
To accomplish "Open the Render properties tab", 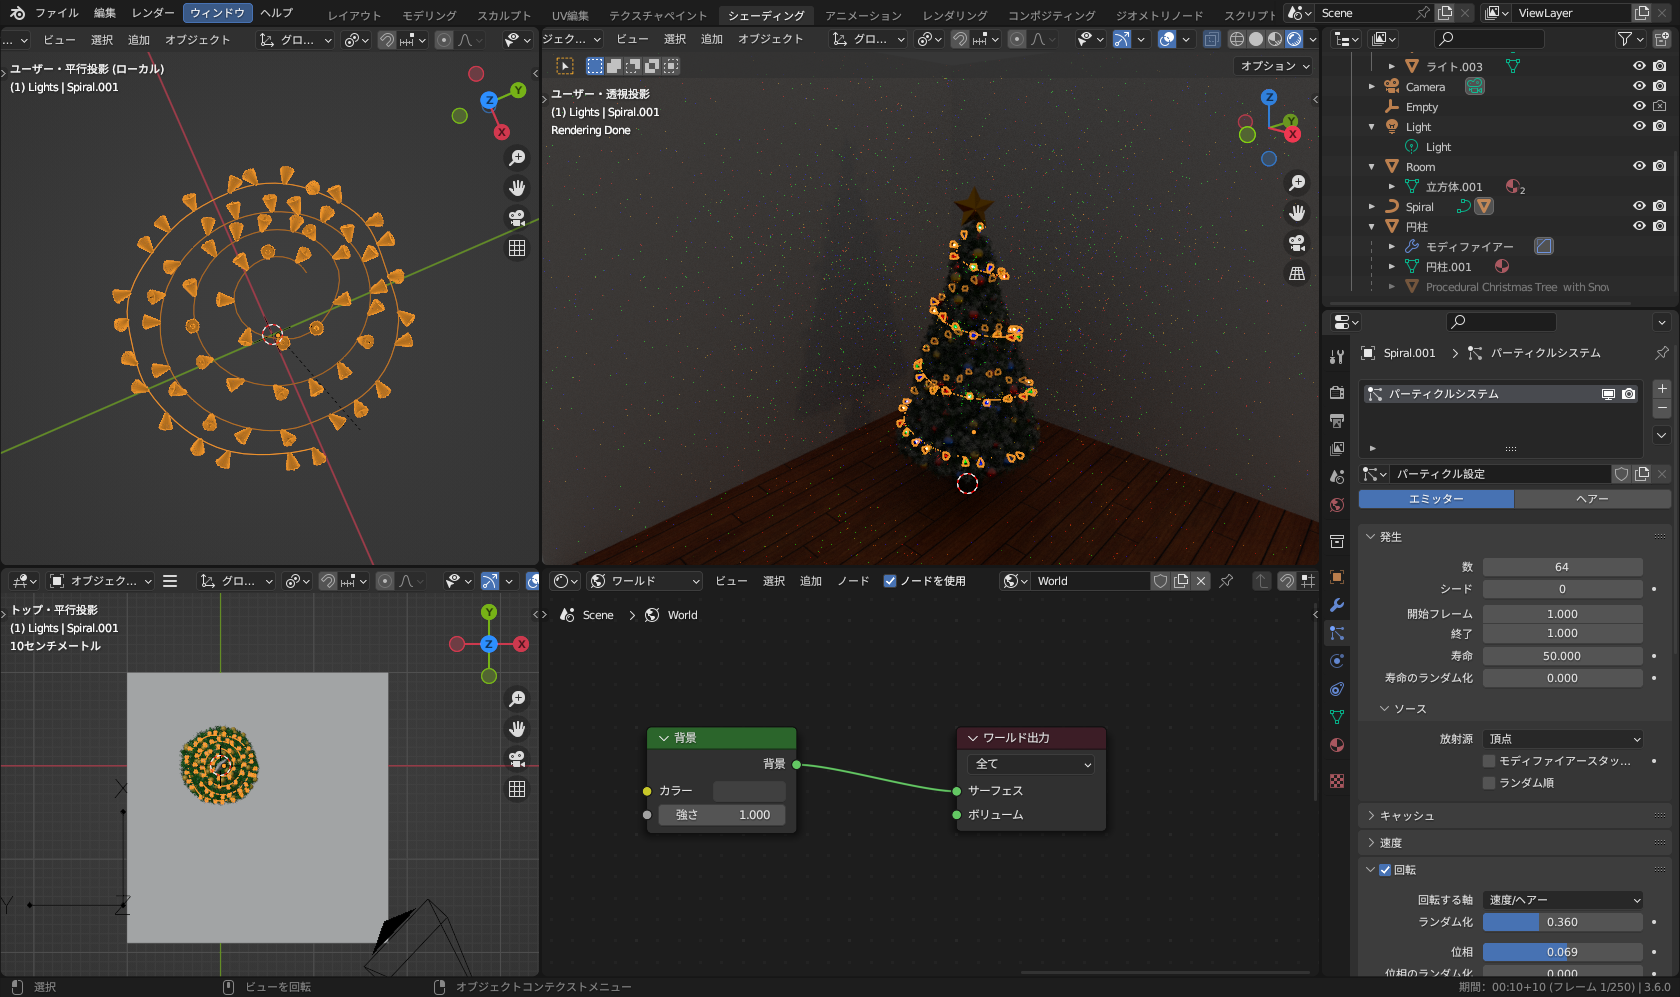I will pos(1337,392).
